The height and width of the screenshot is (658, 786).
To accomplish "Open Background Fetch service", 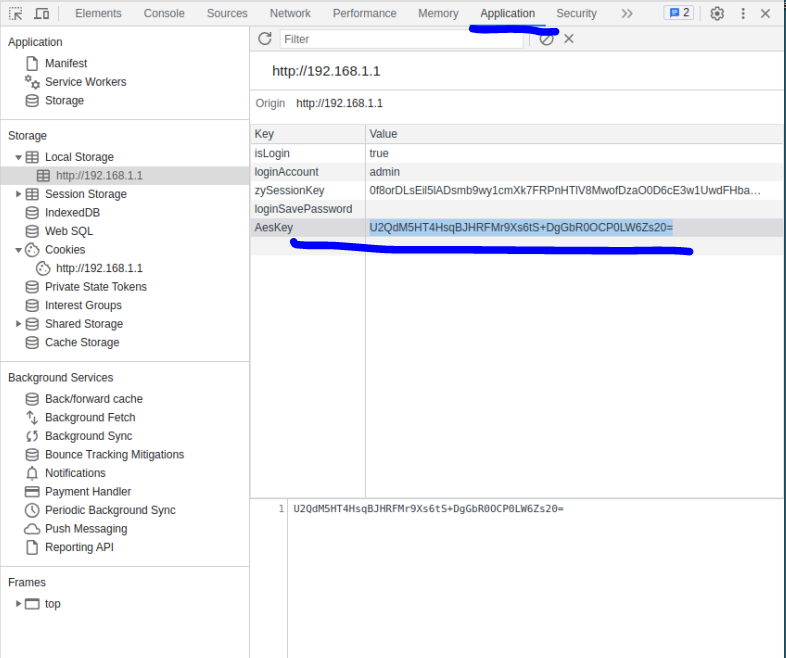I will pyautogui.click(x=90, y=417).
